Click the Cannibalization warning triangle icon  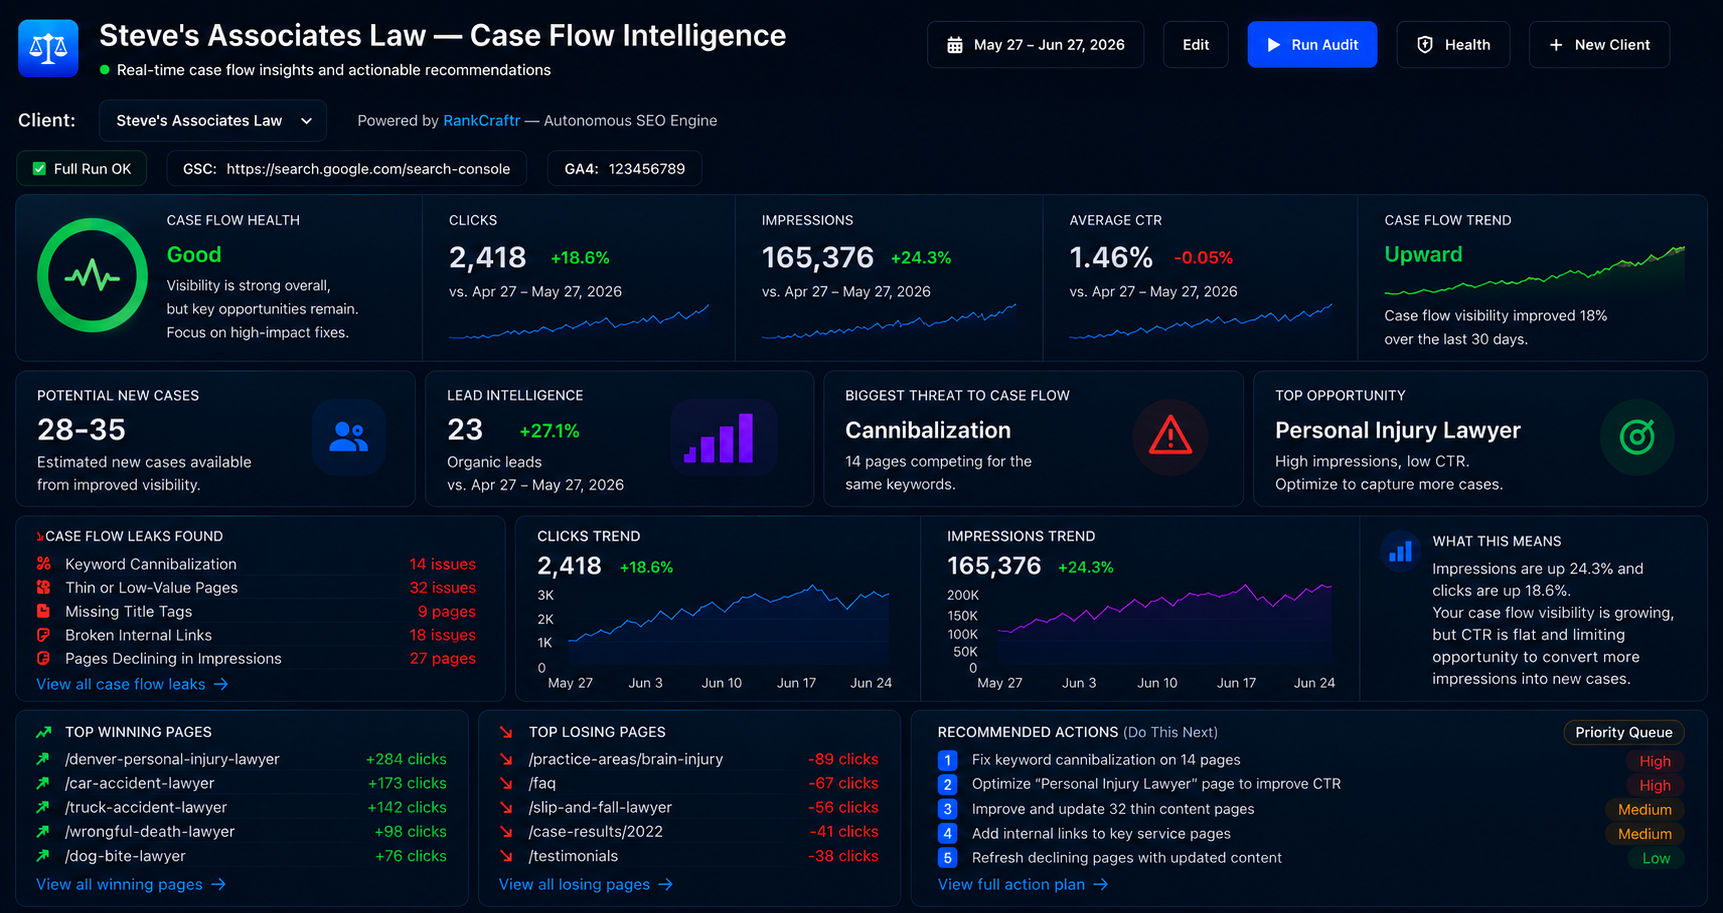coord(1170,437)
